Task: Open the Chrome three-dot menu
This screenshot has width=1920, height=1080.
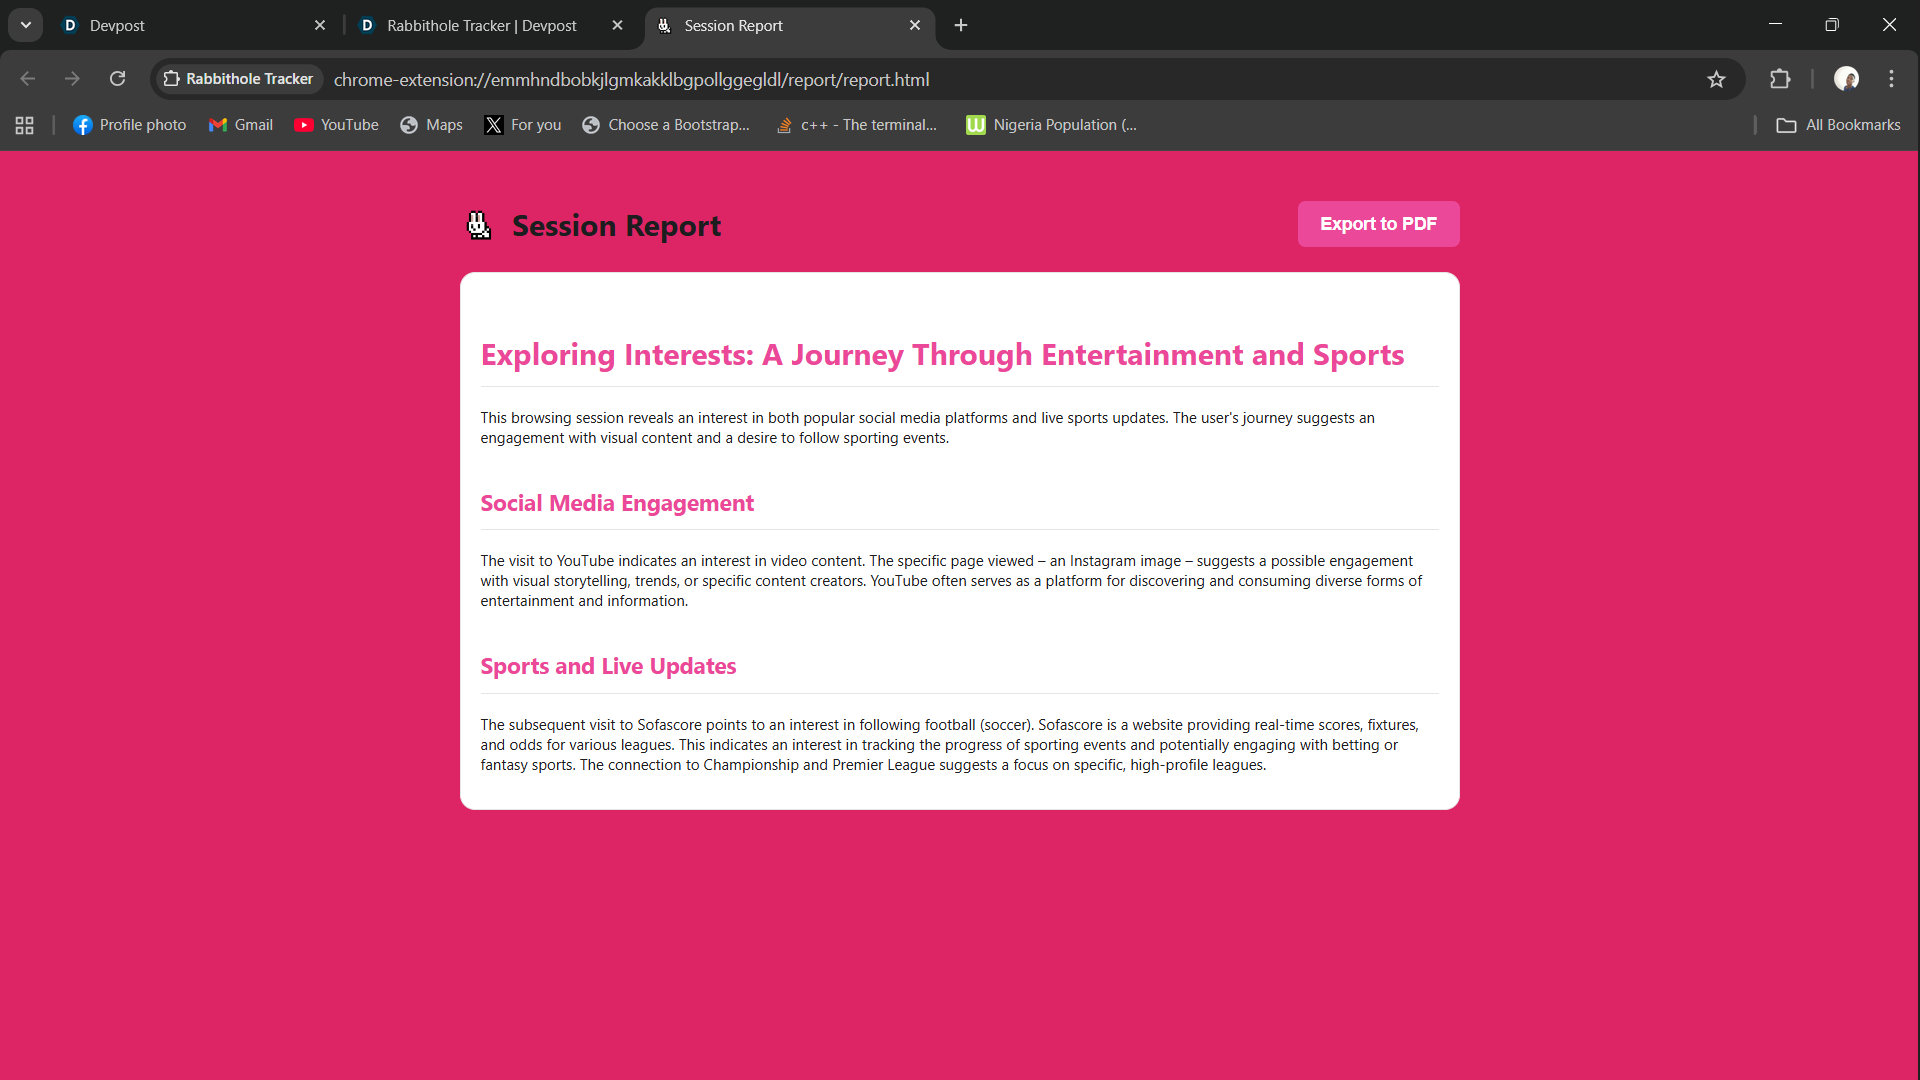Action: point(1891,79)
